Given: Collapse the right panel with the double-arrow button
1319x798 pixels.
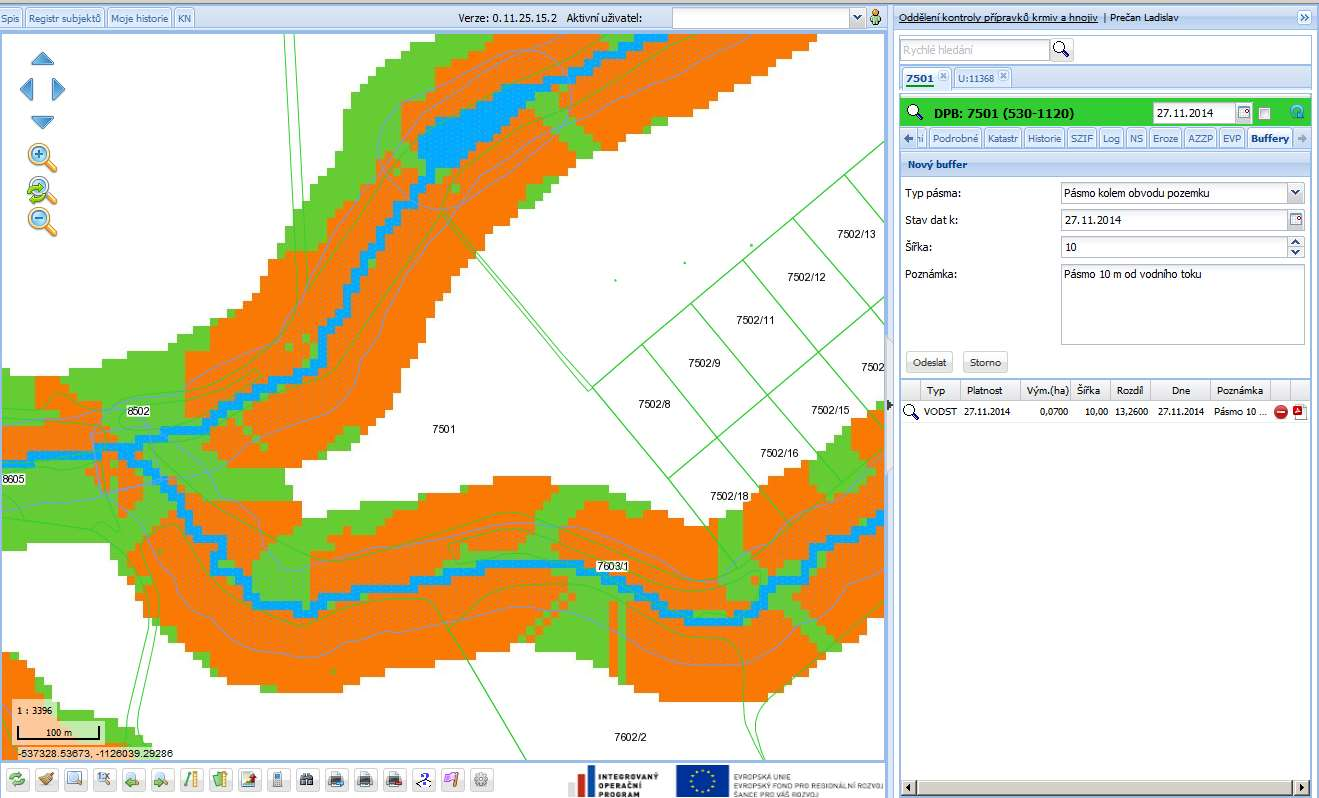Looking at the screenshot, I should 1304,18.
